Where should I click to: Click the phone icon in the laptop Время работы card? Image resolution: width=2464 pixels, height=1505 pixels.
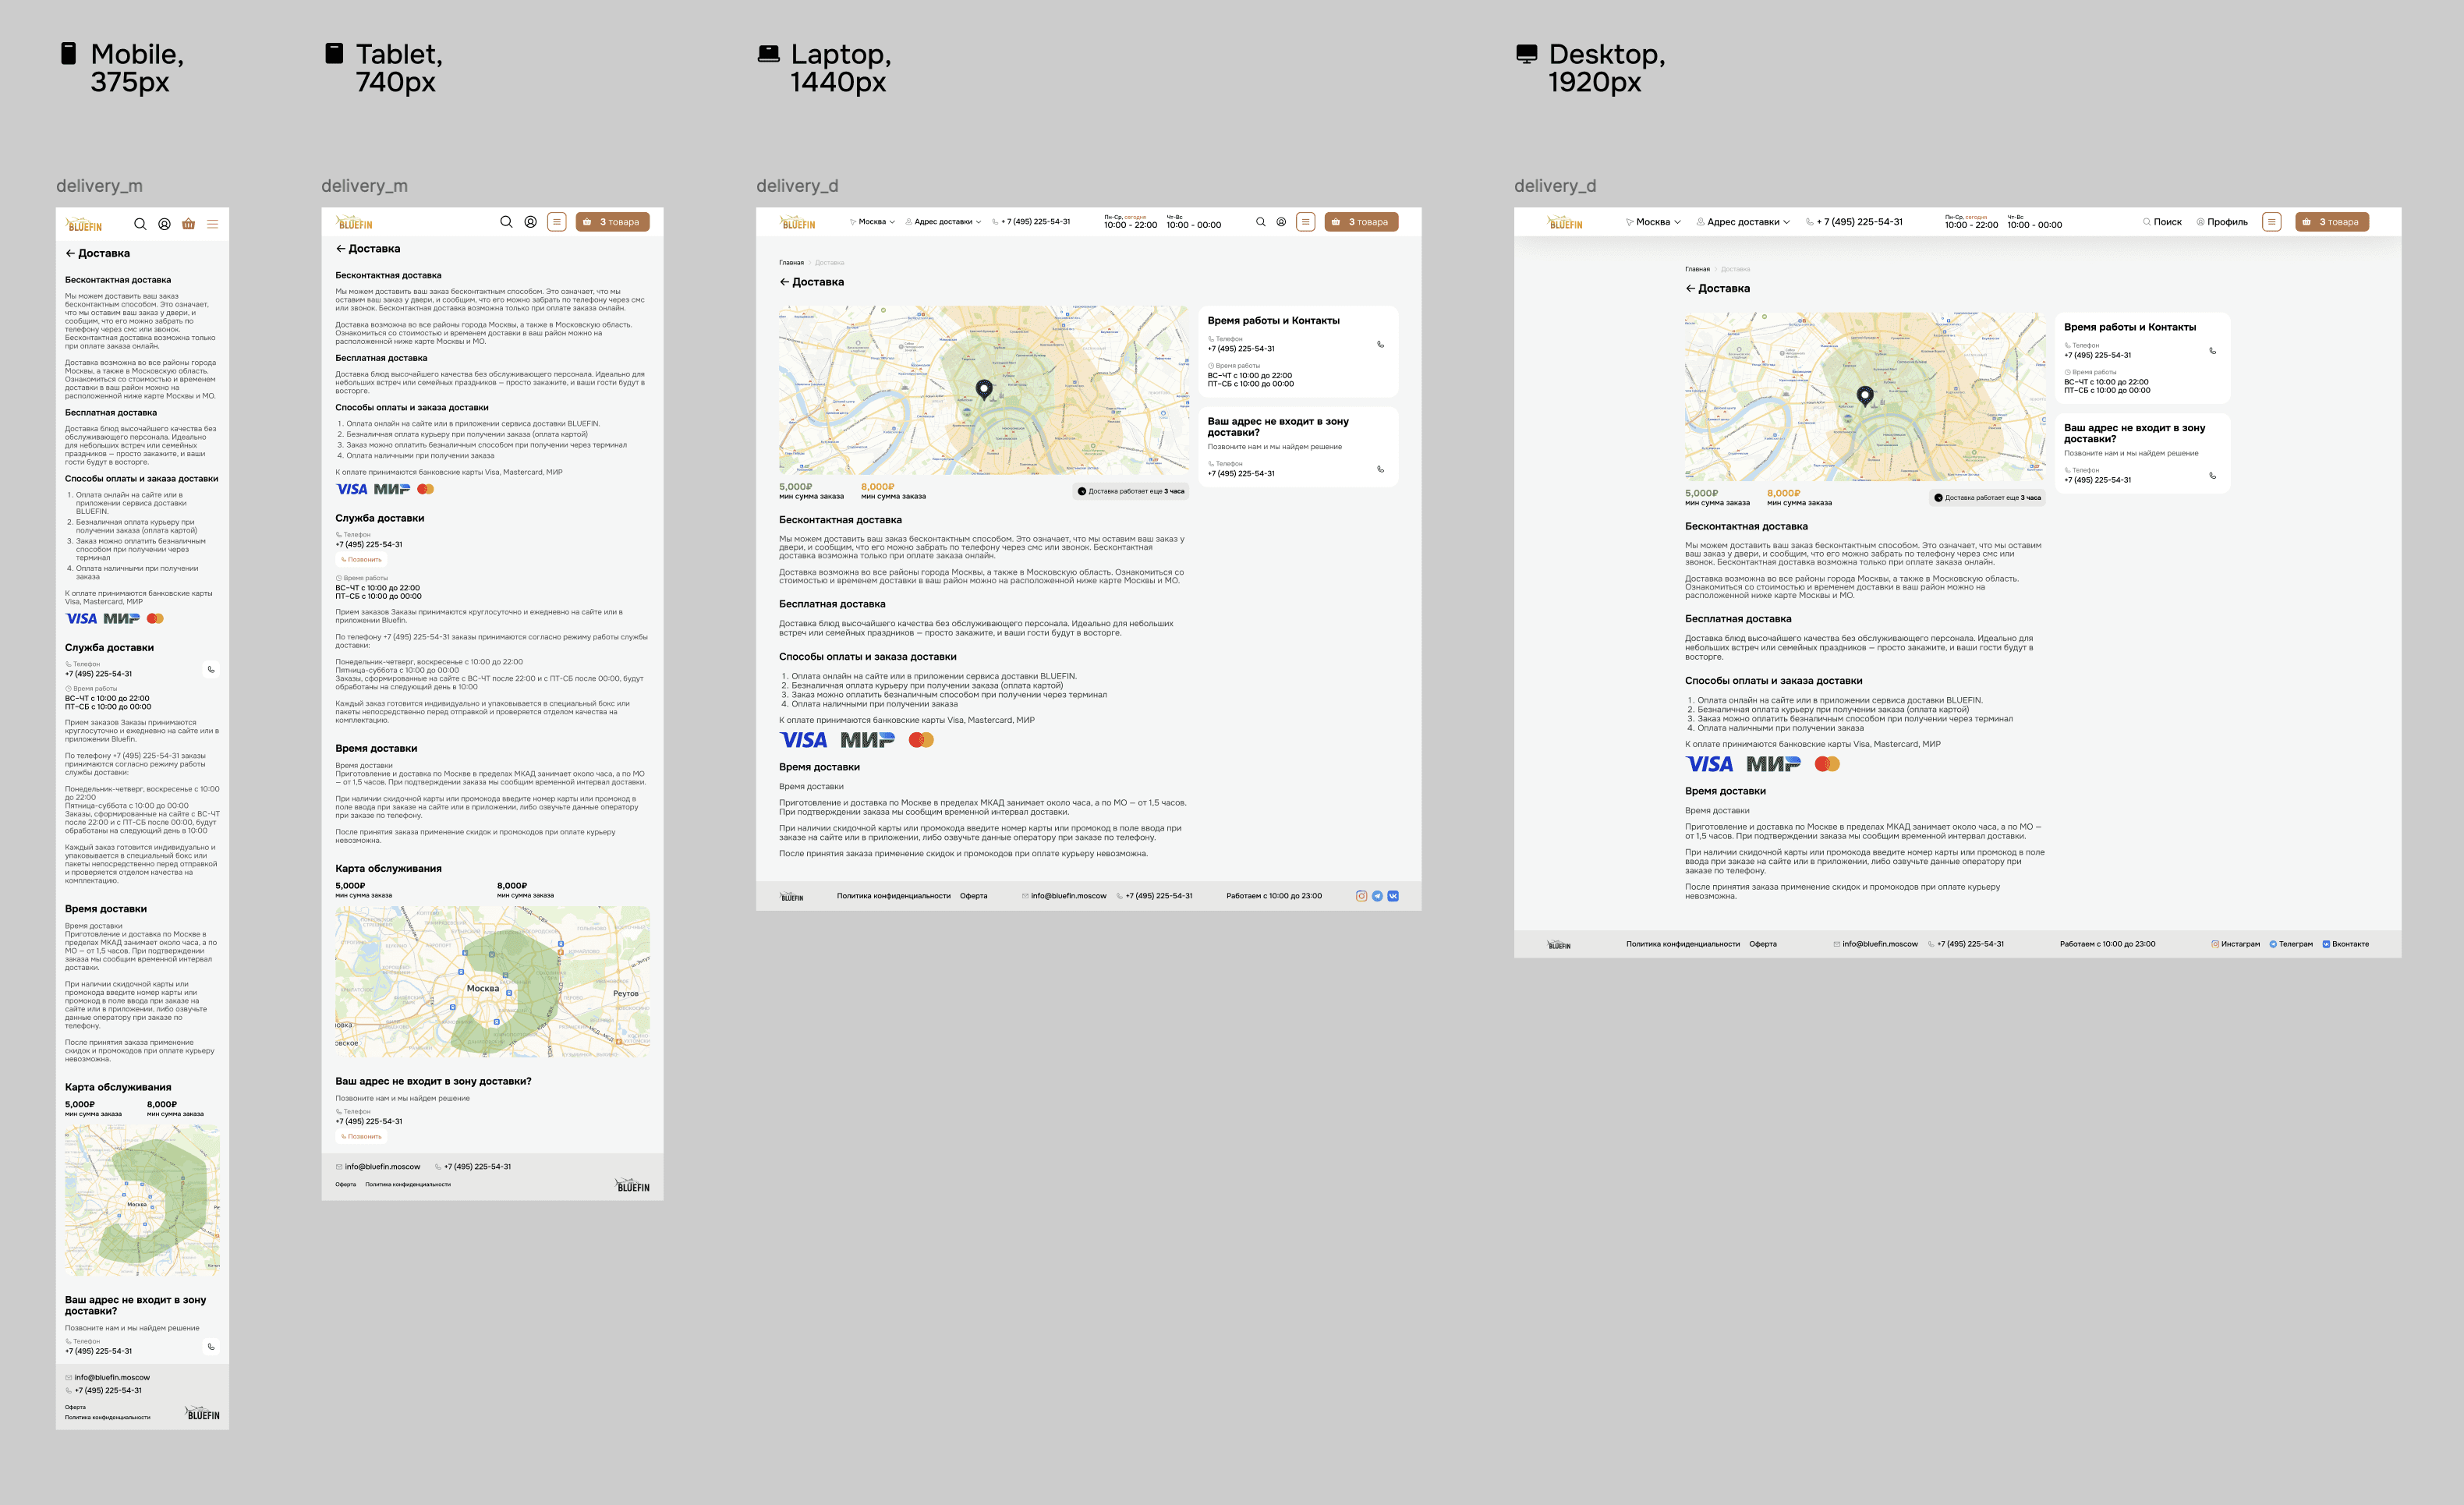pos(1380,344)
